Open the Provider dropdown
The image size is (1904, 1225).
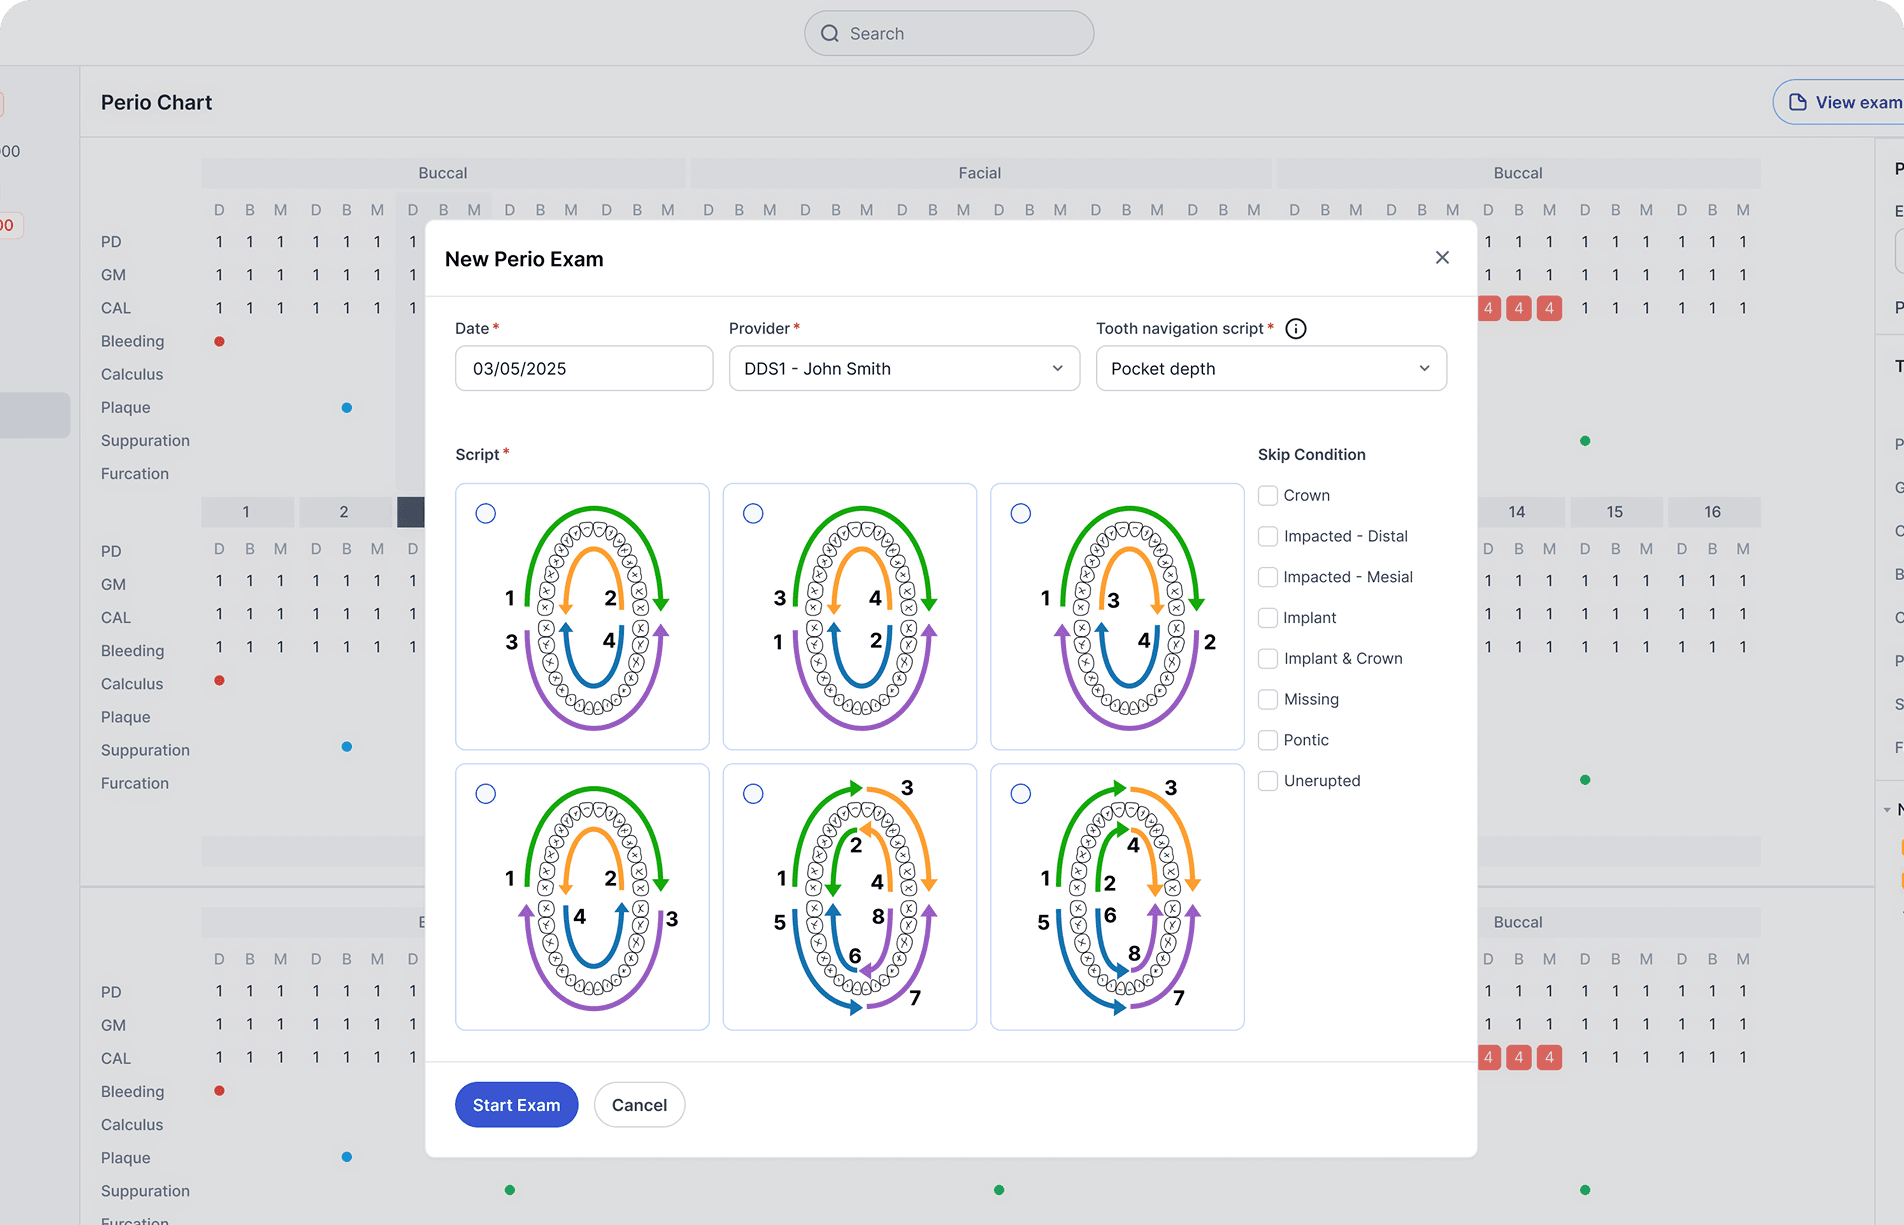[x=904, y=369]
